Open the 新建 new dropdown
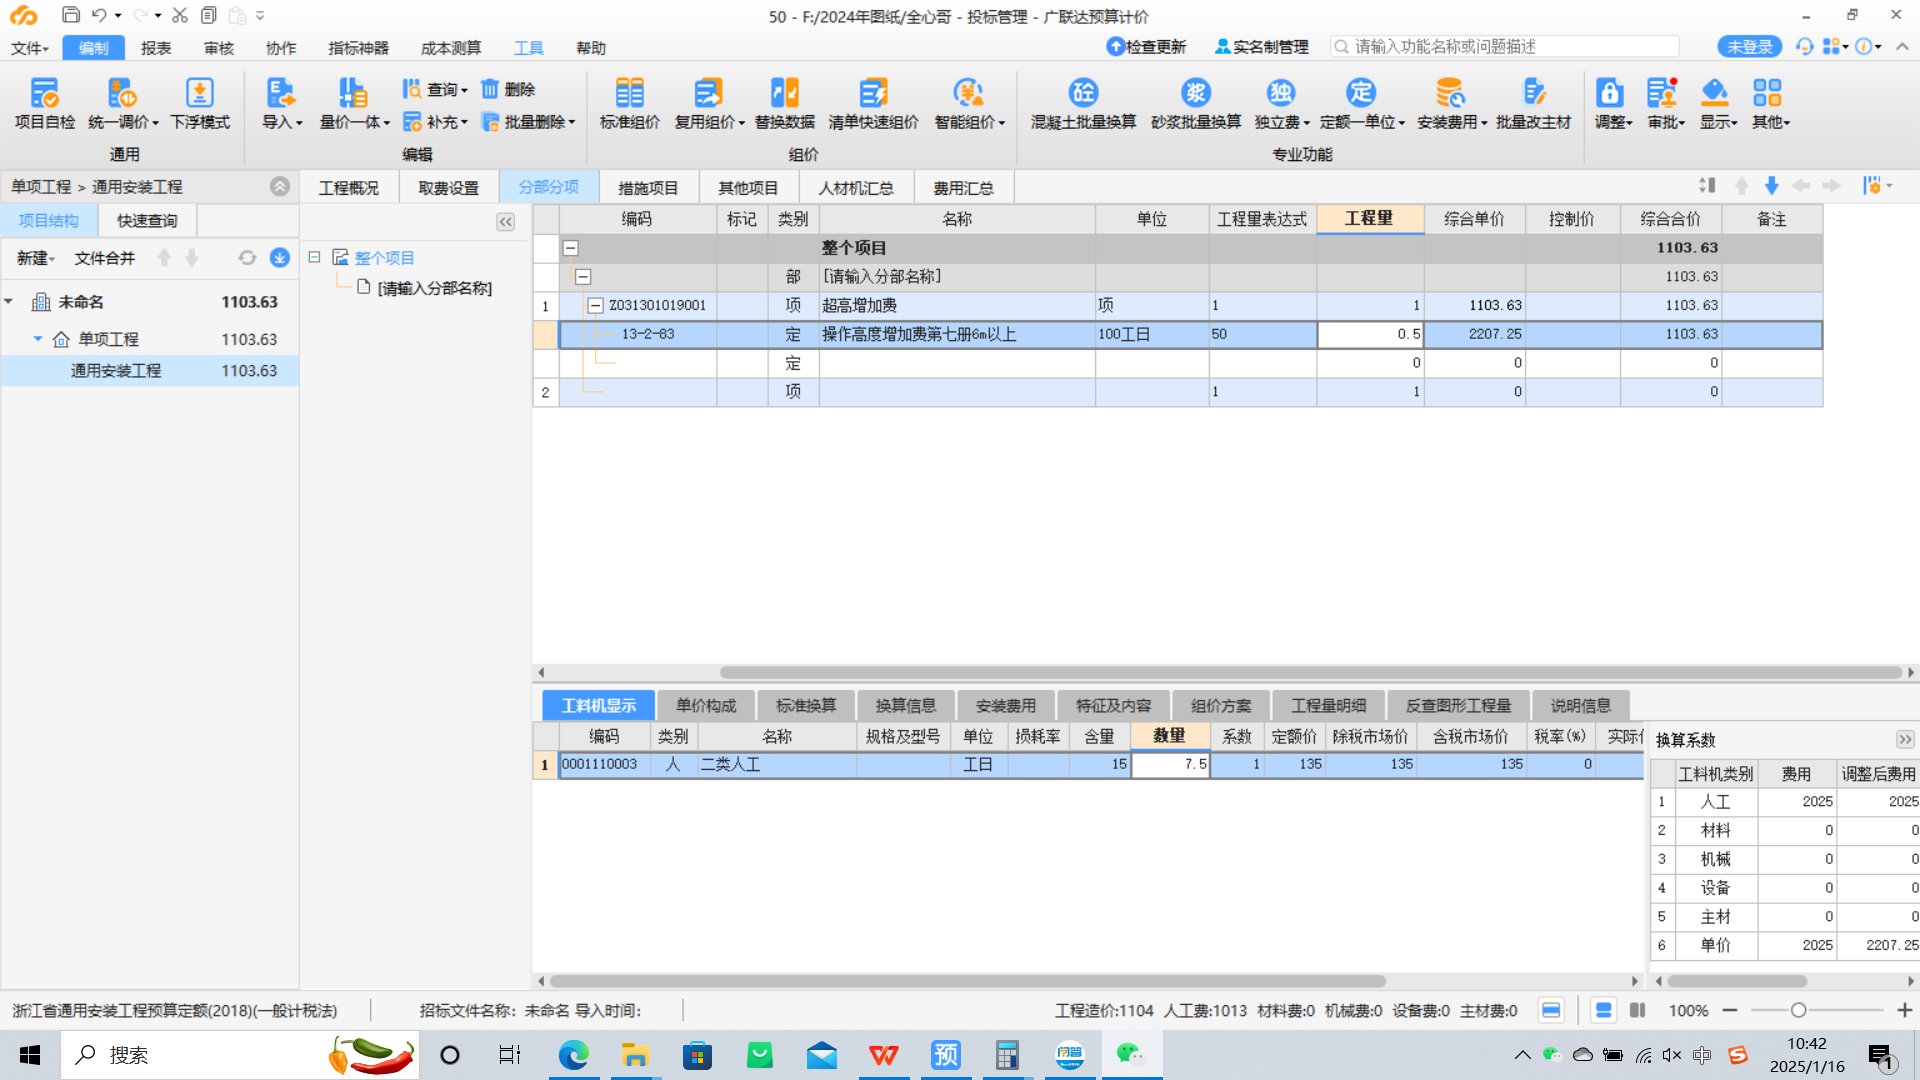Image resolution: width=1920 pixels, height=1080 pixels. click(x=36, y=258)
